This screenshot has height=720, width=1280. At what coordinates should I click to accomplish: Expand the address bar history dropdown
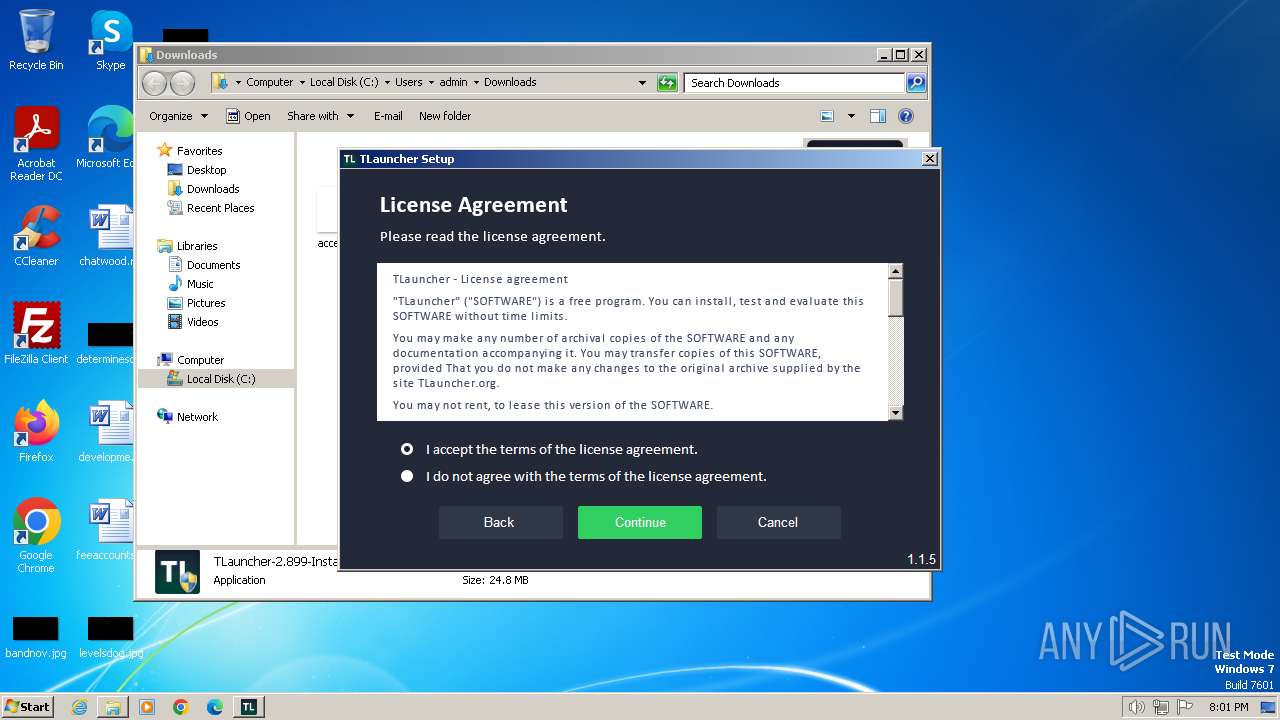(642, 83)
